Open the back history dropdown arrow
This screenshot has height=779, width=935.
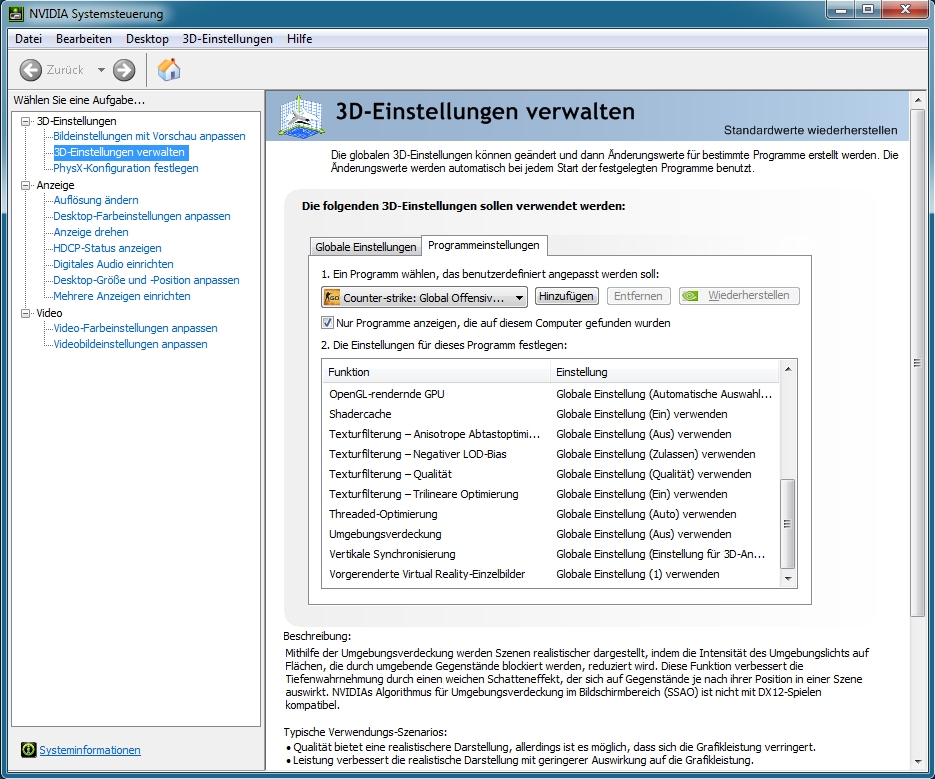click(x=101, y=70)
